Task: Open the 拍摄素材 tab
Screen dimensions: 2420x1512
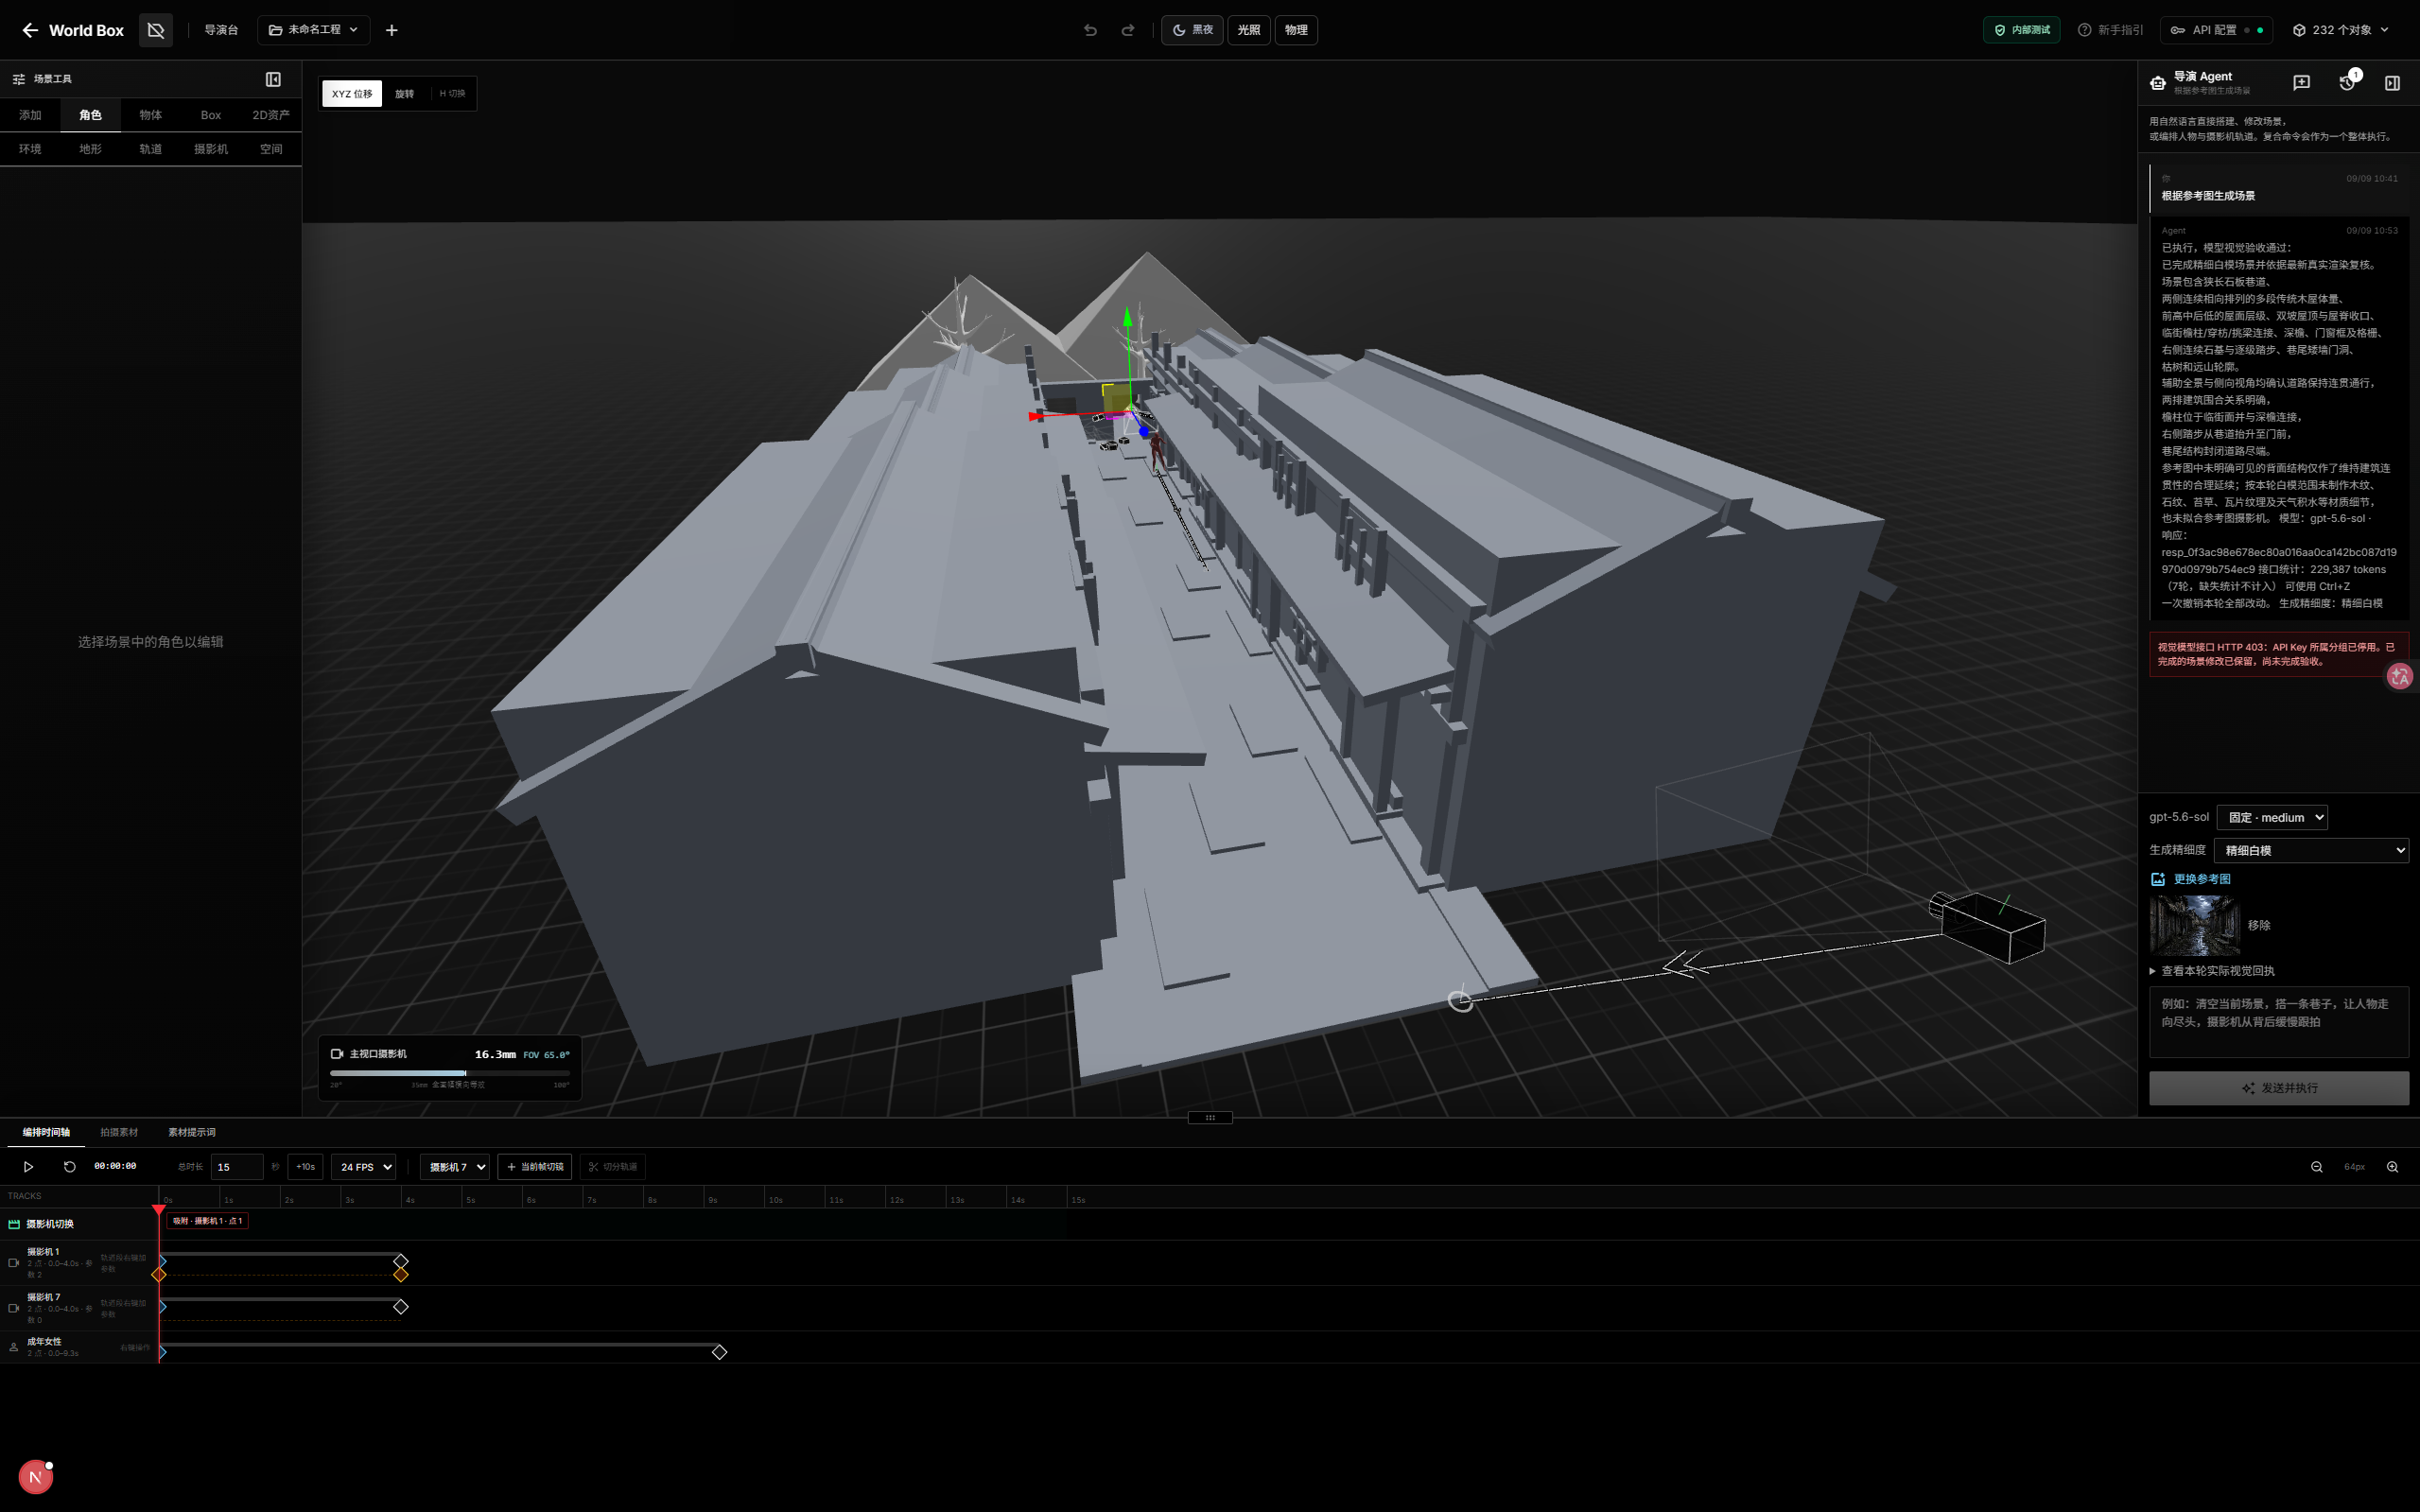Action: click(119, 1132)
